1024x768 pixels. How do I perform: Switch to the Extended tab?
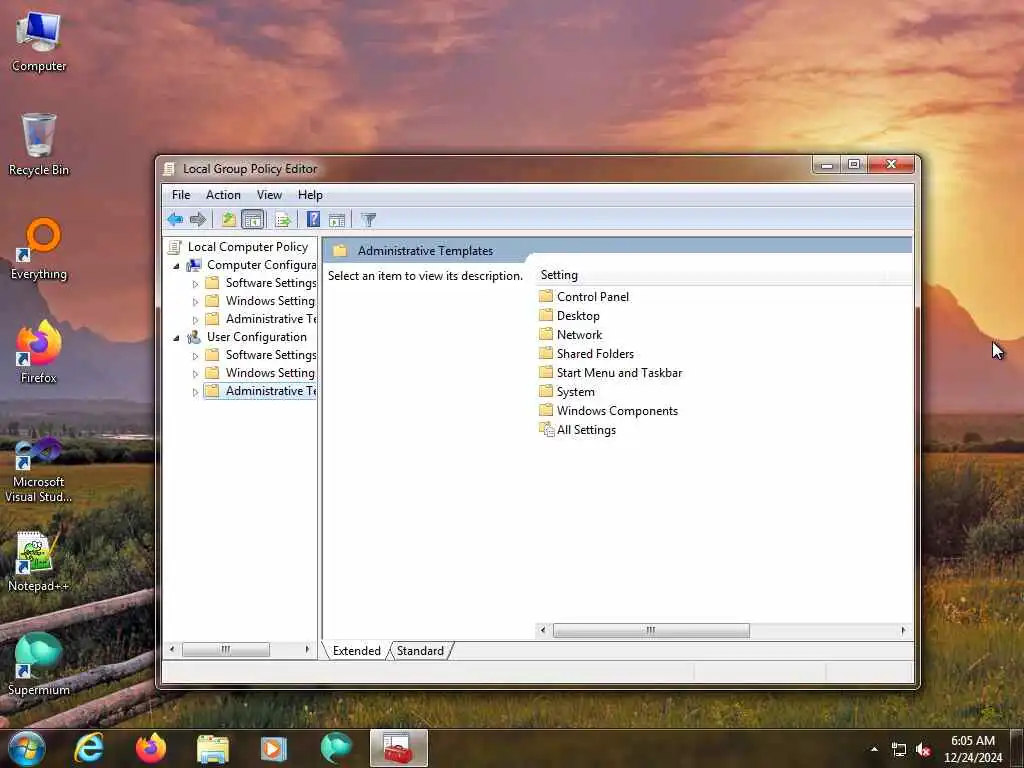[357, 650]
